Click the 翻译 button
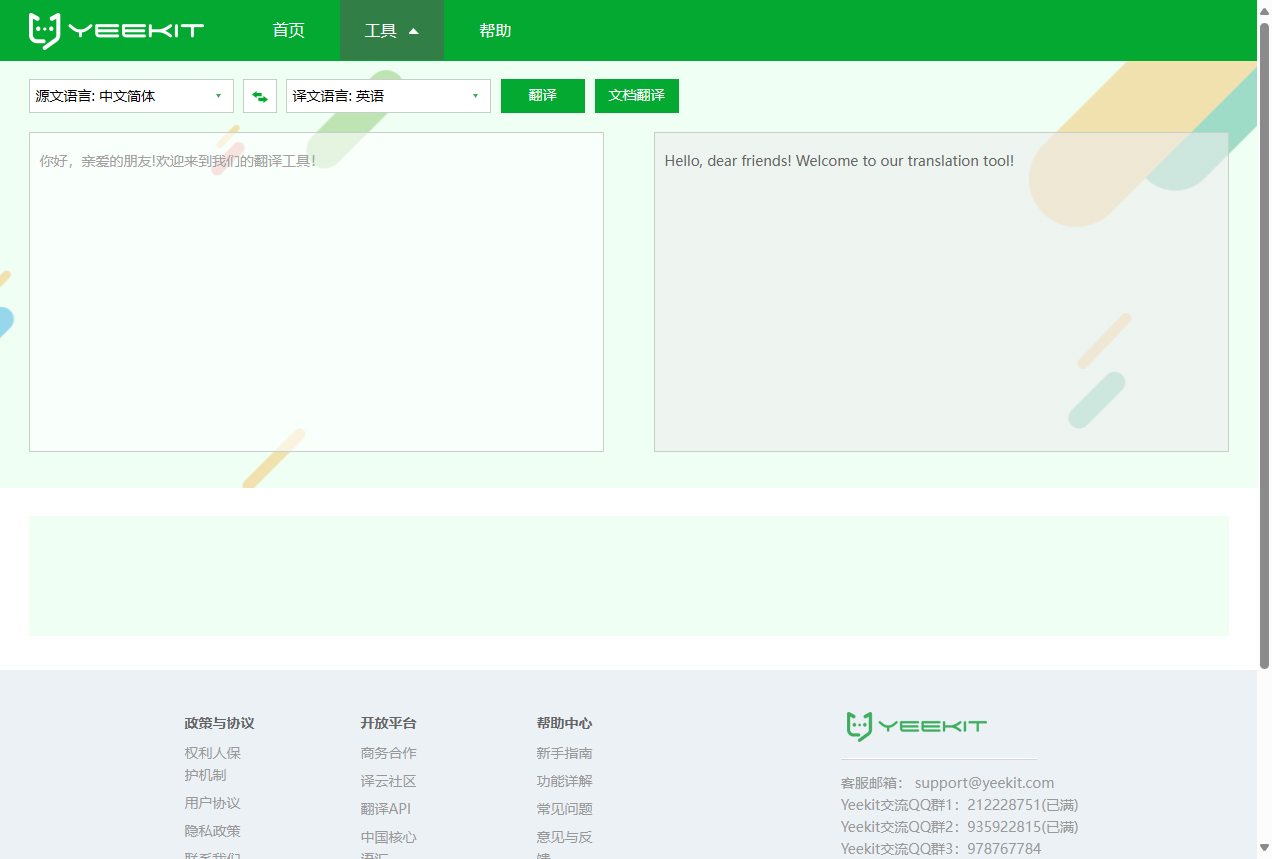 tap(542, 96)
